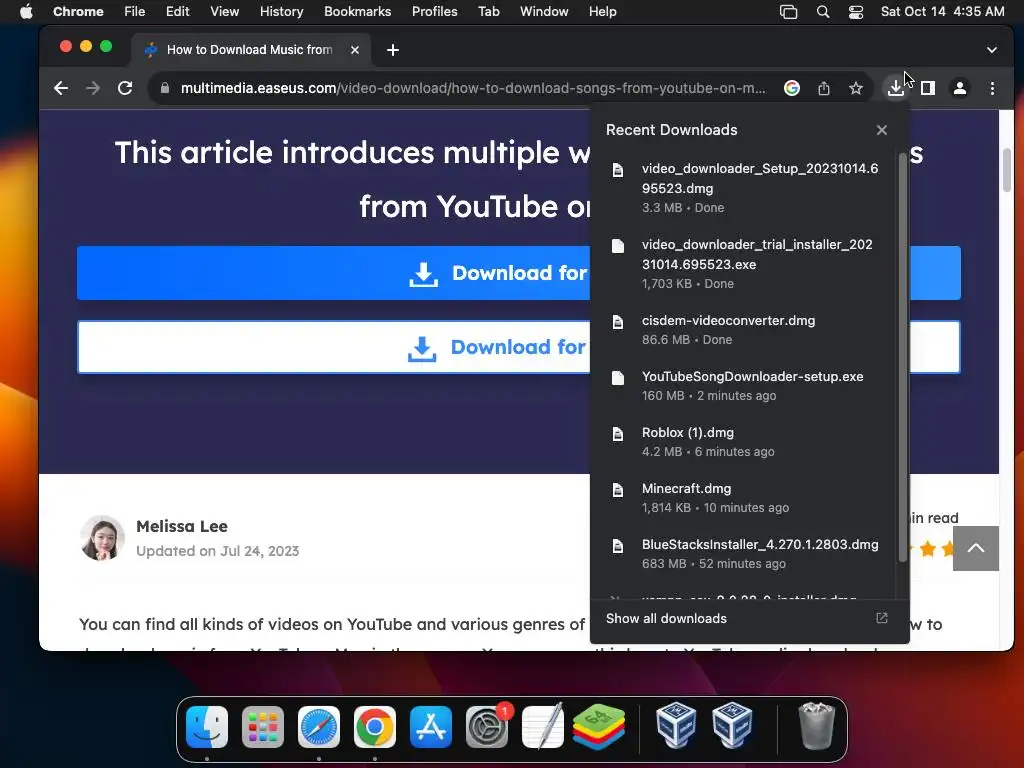1024x768 pixels.
Task: Open the Help menu
Action: pyautogui.click(x=602, y=12)
